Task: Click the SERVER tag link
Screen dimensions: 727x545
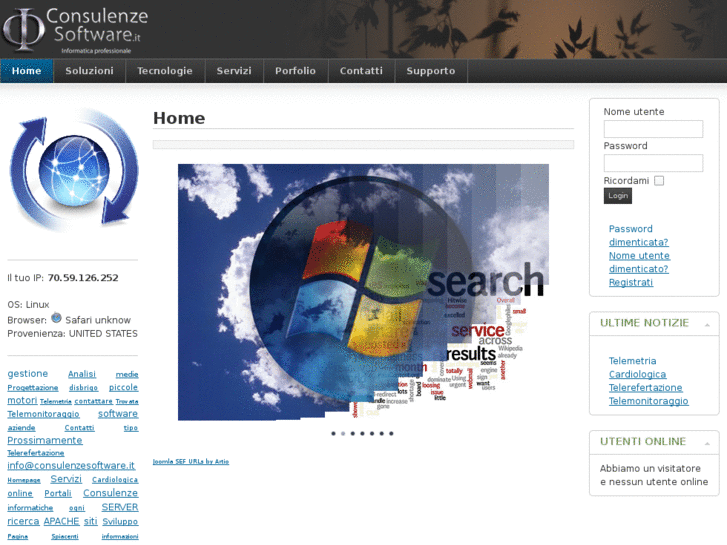Action: tap(120, 507)
